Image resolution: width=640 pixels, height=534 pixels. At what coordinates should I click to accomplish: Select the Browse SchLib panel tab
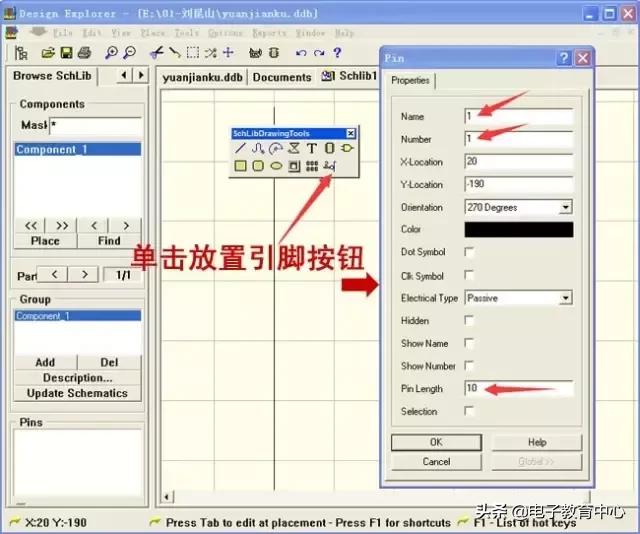(52, 76)
